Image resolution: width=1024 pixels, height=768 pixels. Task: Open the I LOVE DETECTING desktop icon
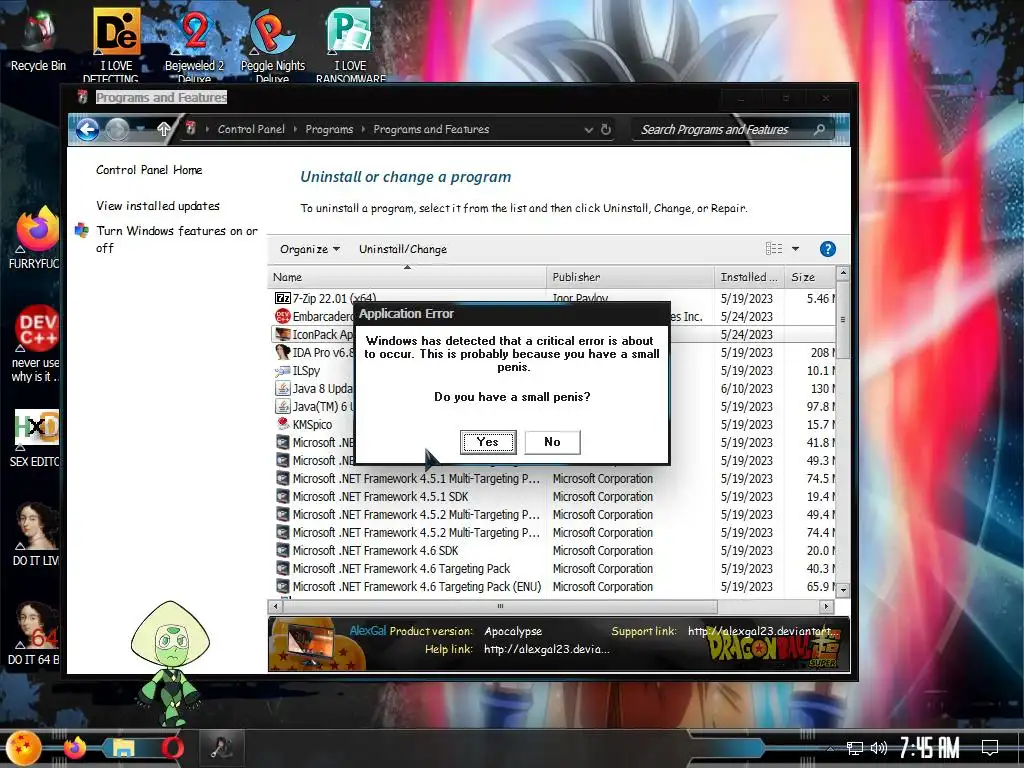pos(116,44)
